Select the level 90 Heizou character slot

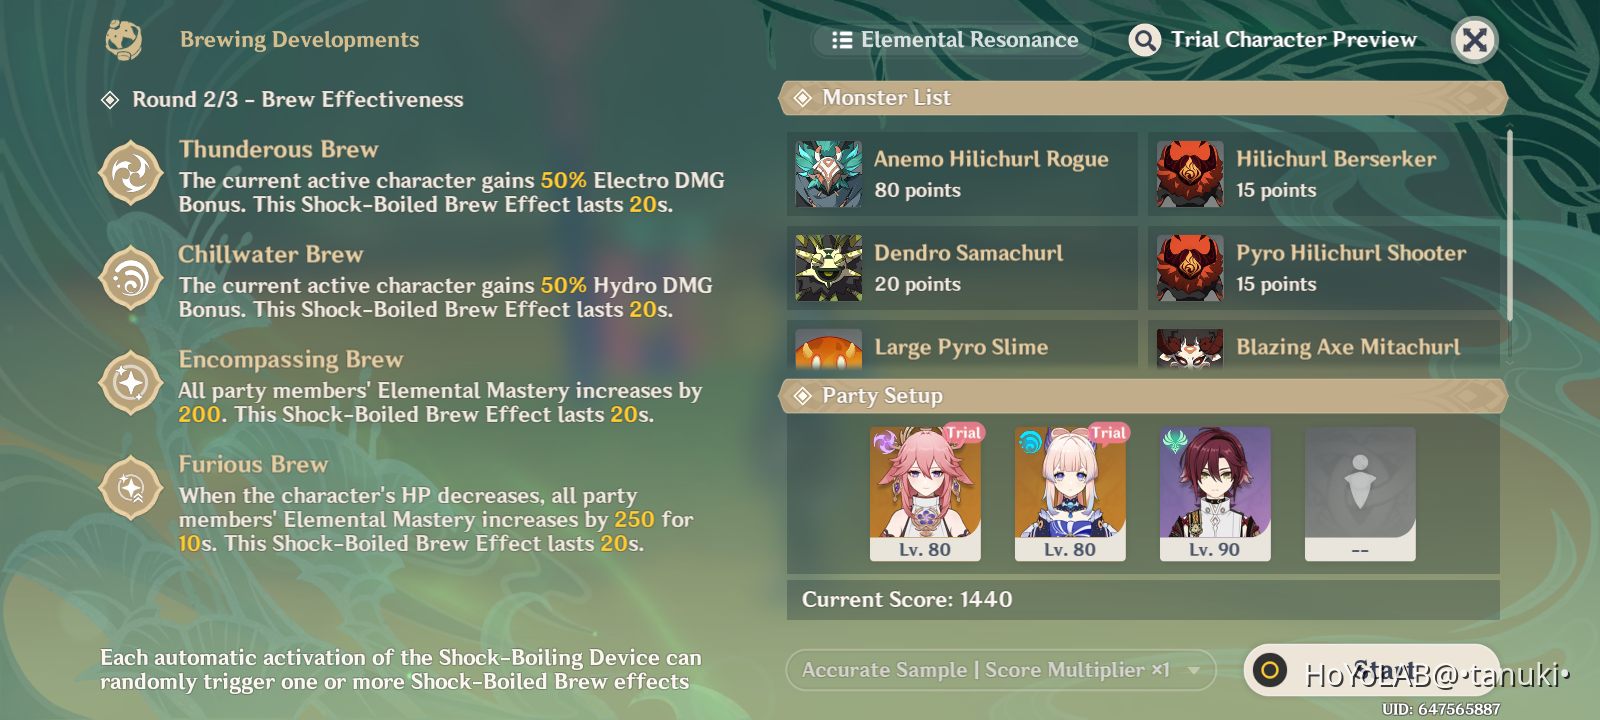click(x=1215, y=494)
